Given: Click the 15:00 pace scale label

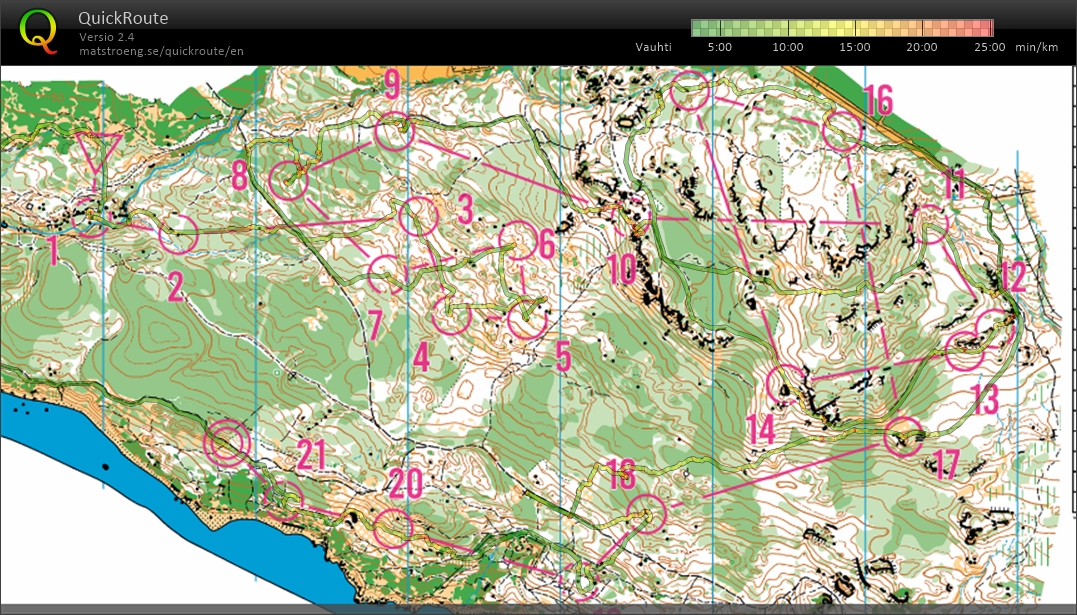Looking at the screenshot, I should (x=855, y=47).
